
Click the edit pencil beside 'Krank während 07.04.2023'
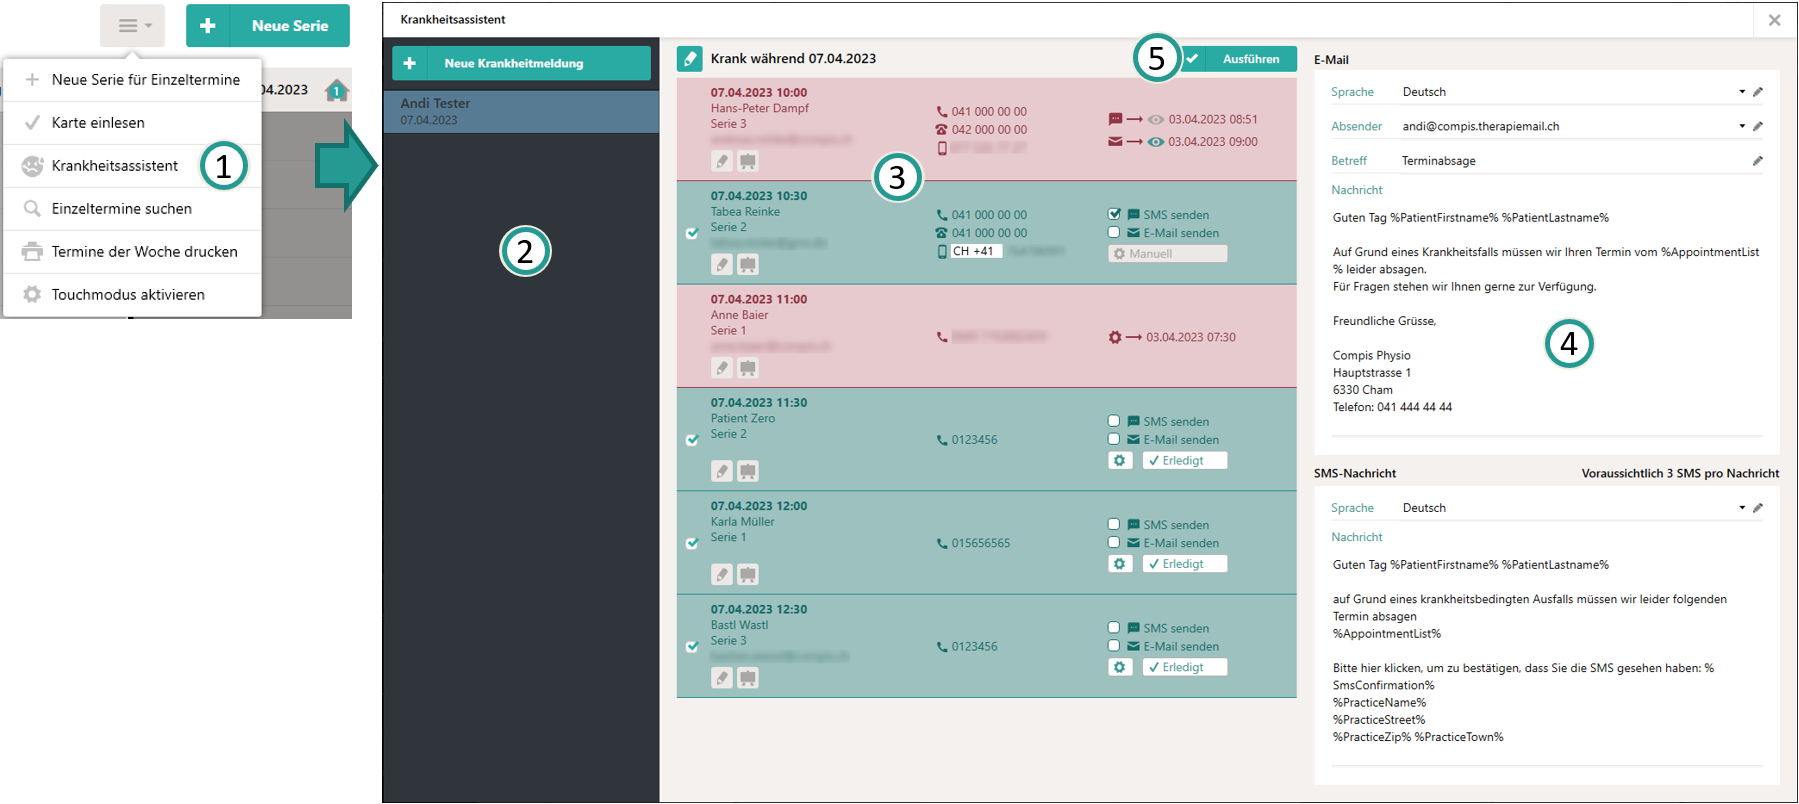click(689, 59)
